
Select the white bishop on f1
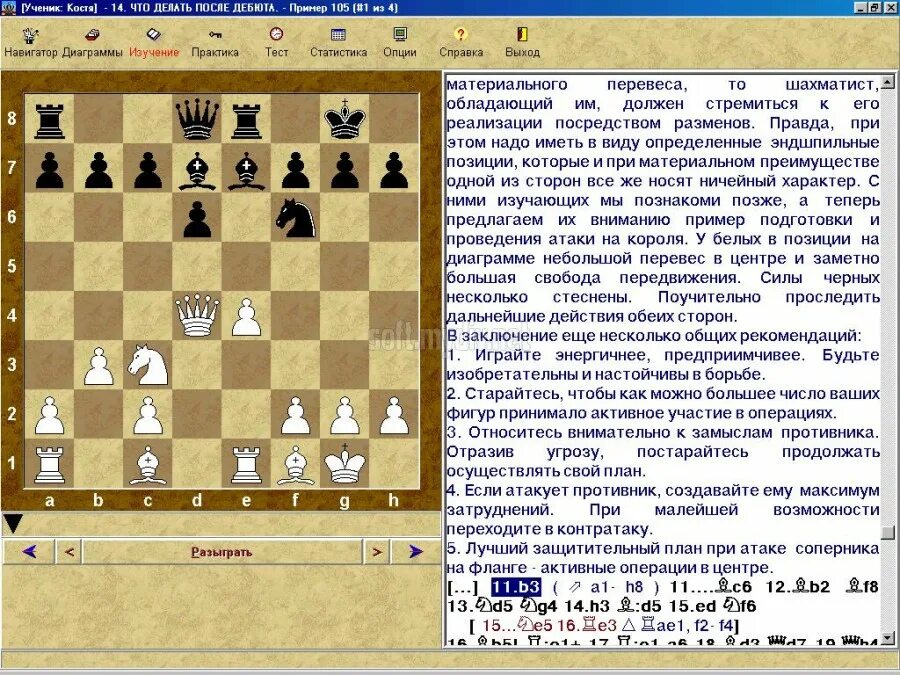pyautogui.click(x=296, y=463)
